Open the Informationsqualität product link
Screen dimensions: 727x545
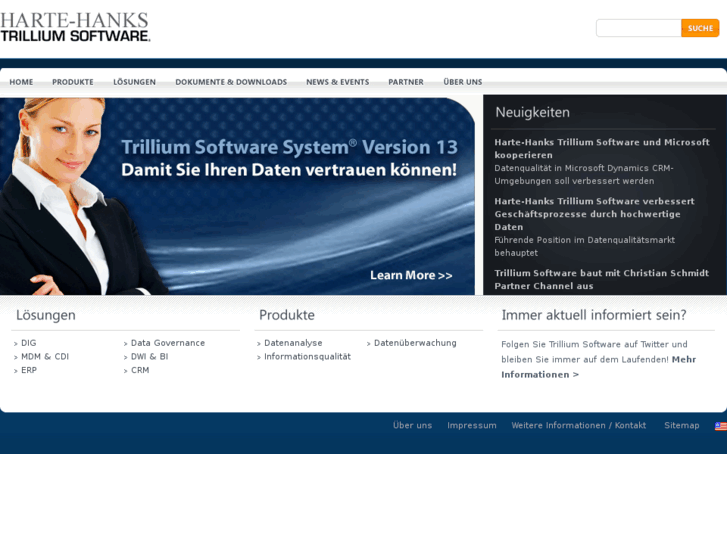pyautogui.click(x=307, y=356)
